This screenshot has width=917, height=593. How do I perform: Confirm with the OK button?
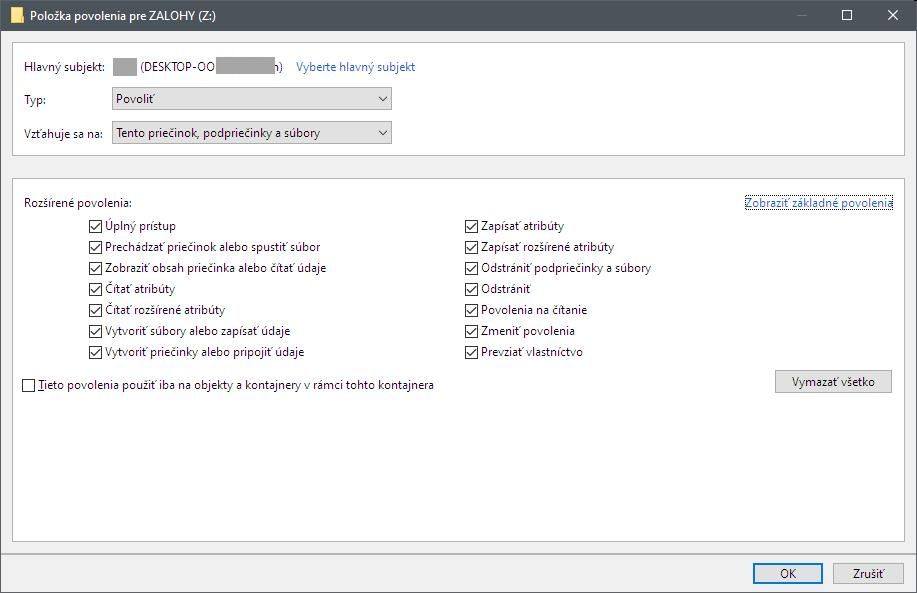[788, 574]
